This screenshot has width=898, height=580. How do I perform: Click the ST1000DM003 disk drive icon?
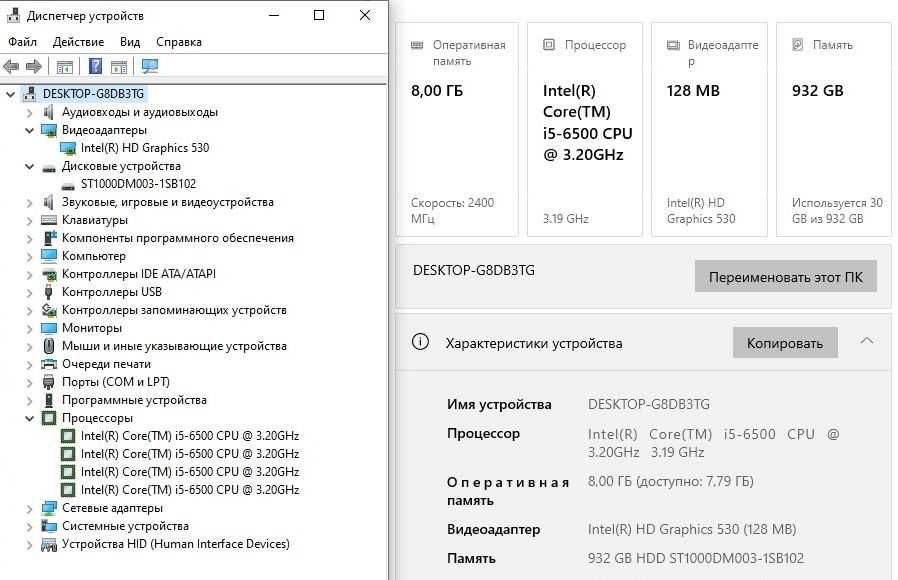click(x=68, y=186)
